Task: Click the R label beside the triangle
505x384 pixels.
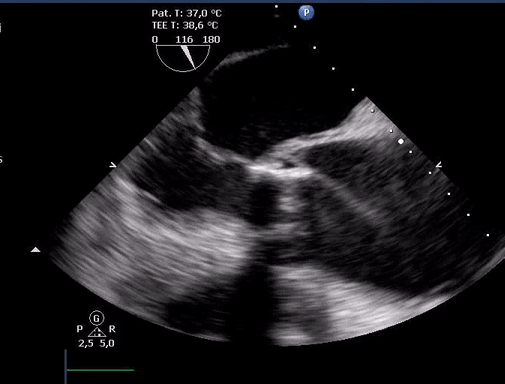Action: click(112, 329)
